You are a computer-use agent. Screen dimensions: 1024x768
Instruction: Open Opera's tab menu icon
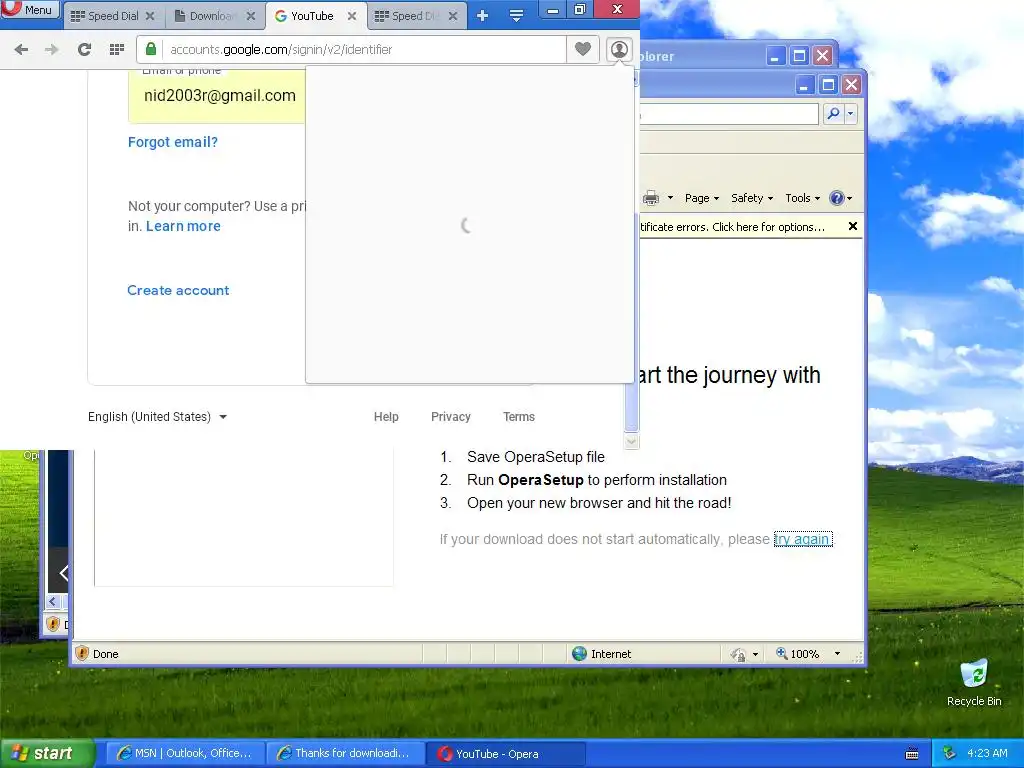517,16
